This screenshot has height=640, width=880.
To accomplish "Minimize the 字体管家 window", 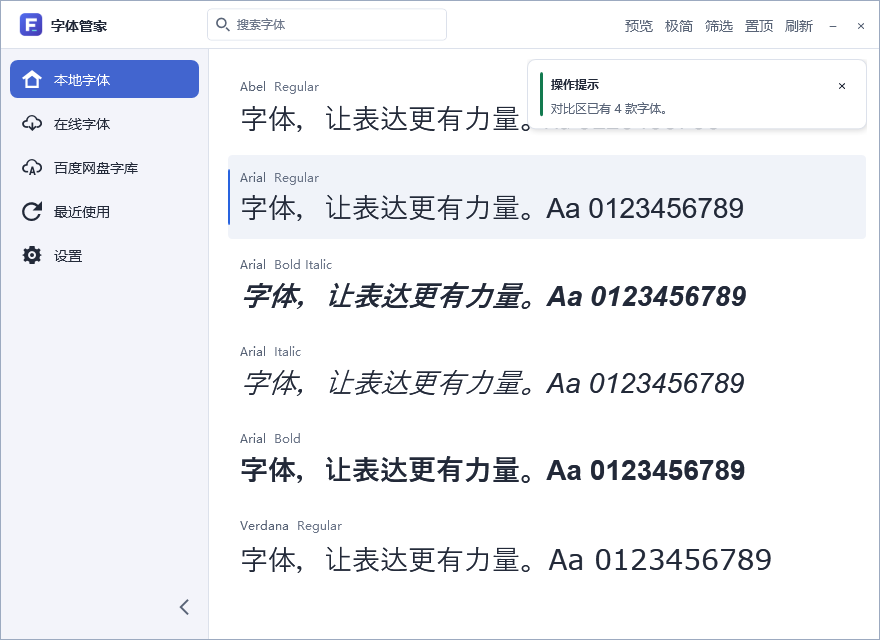I will (833, 26).
